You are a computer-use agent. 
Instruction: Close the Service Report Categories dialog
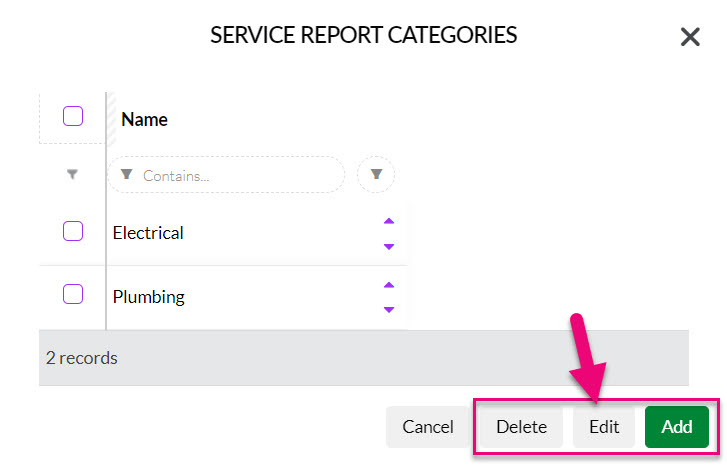689,37
